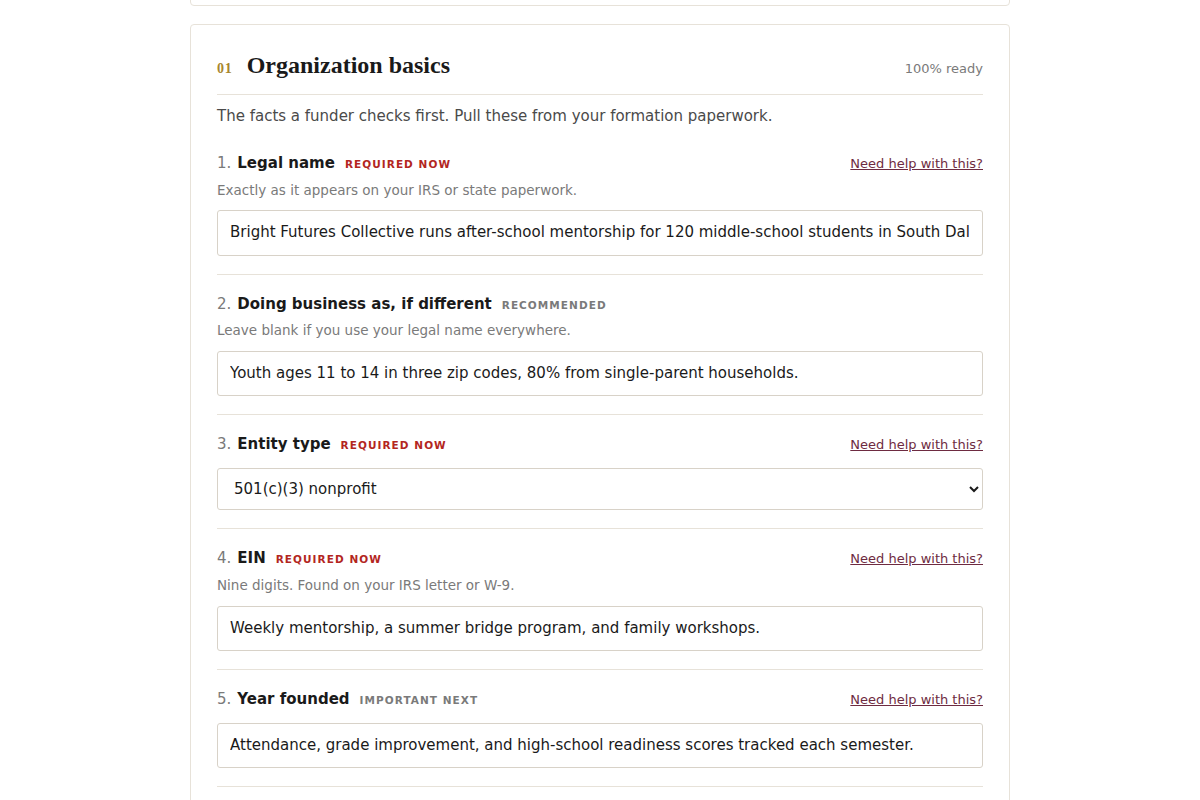
Task: Click the Organization basics heading
Action: click(348, 66)
